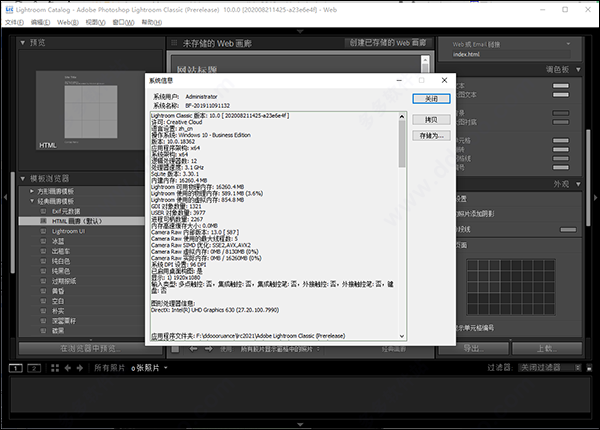Hide the top module panel with arrow

[300, 31]
